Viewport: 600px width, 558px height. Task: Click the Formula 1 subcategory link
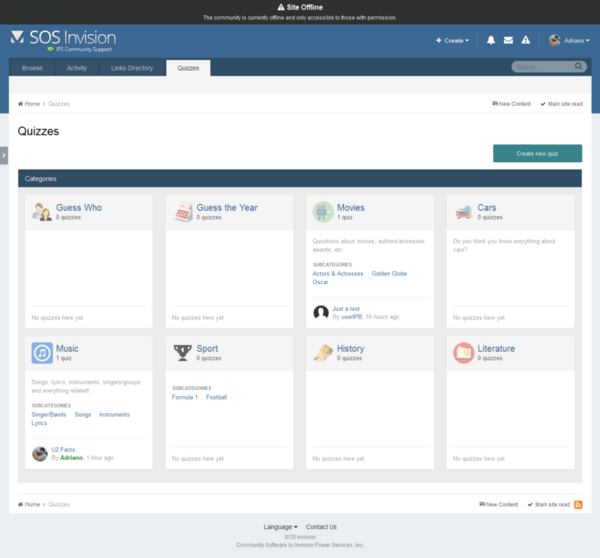point(185,397)
